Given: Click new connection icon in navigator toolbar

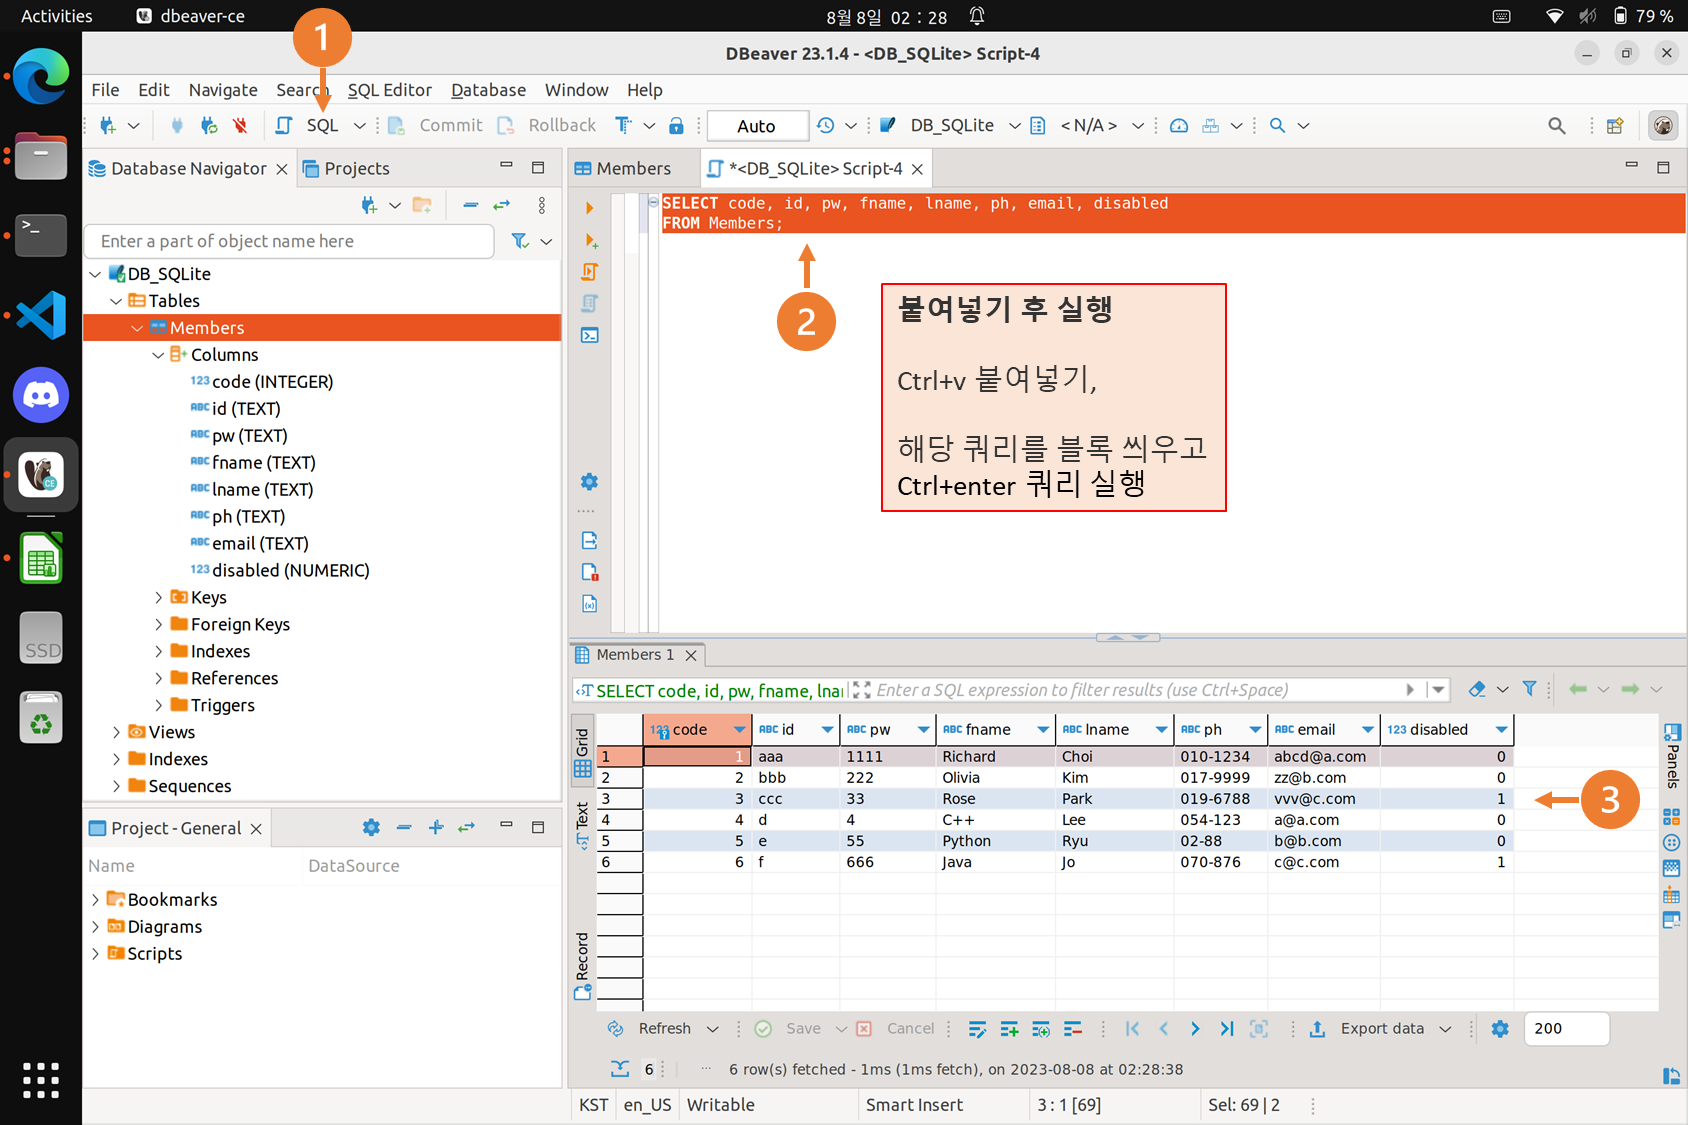Looking at the screenshot, I should click(369, 205).
